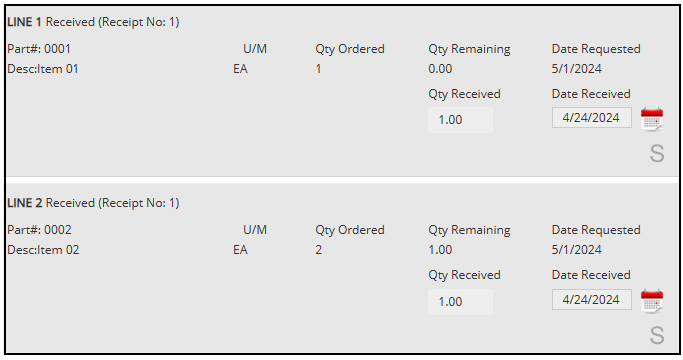Click Part# 0002 text
Screen dimensions: 683x360
[39, 230]
